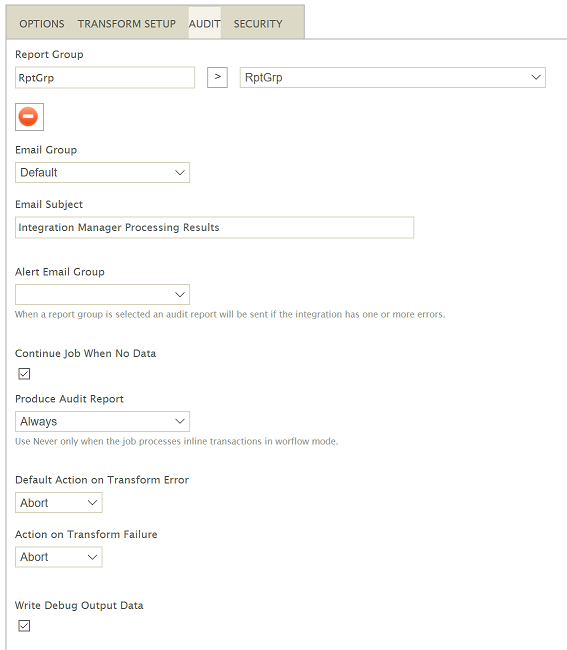567x650 pixels.
Task: Click the Email Subject input field
Action: pyautogui.click(x=214, y=227)
